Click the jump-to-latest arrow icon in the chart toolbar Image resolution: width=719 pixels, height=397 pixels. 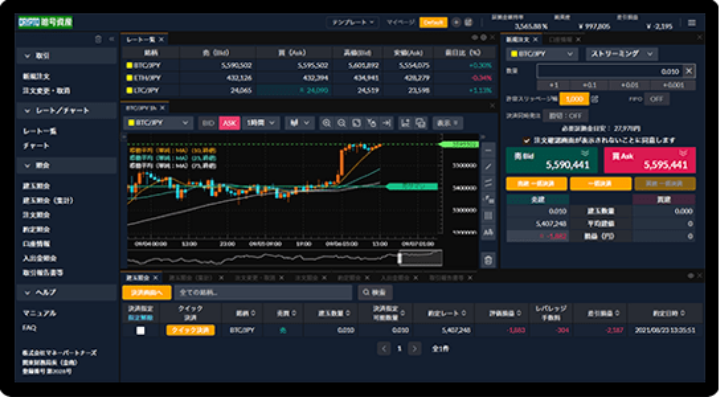(387, 123)
